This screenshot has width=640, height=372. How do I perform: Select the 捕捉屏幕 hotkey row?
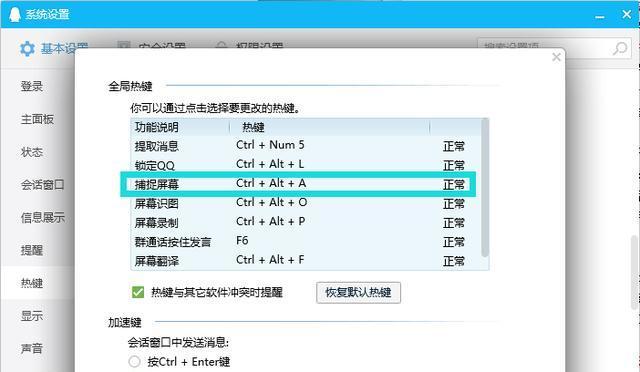click(x=306, y=184)
